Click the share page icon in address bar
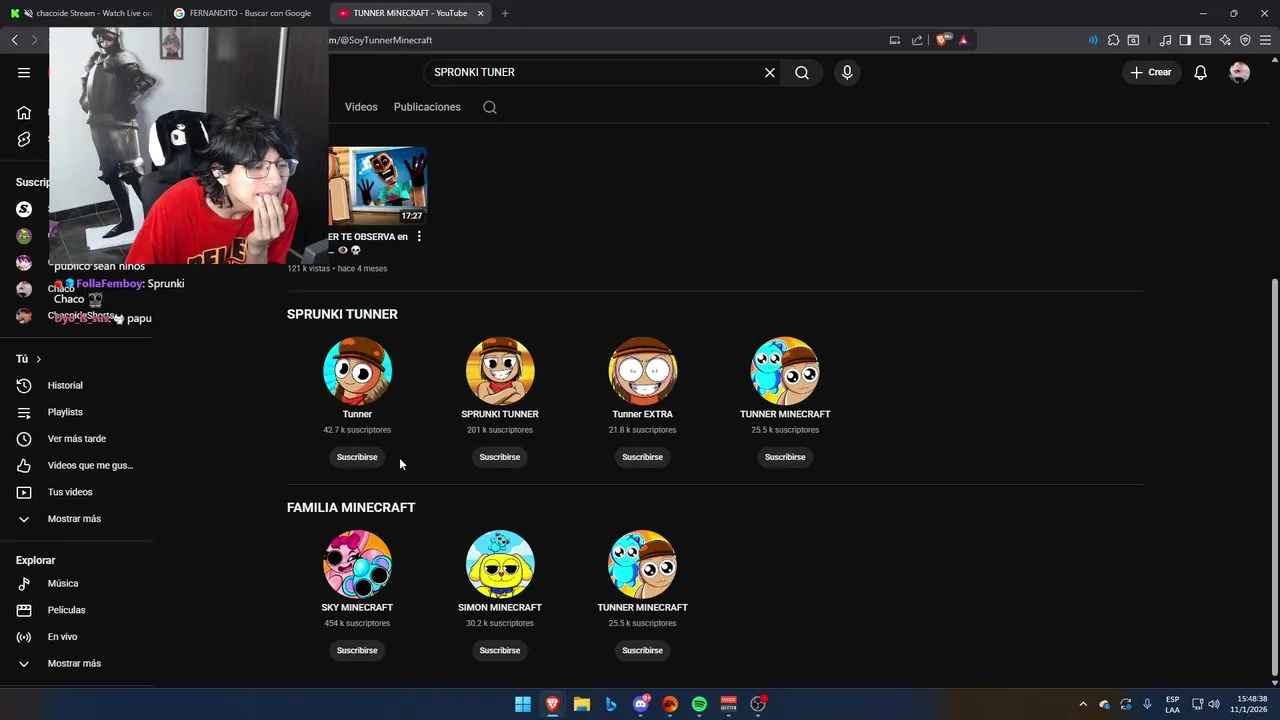The height and width of the screenshot is (720, 1280). point(917,40)
